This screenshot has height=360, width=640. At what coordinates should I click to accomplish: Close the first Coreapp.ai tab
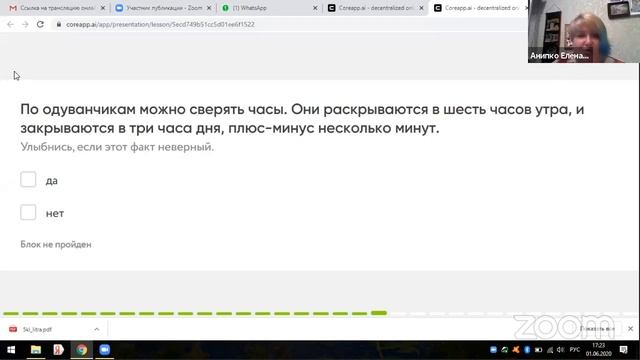(421, 8)
